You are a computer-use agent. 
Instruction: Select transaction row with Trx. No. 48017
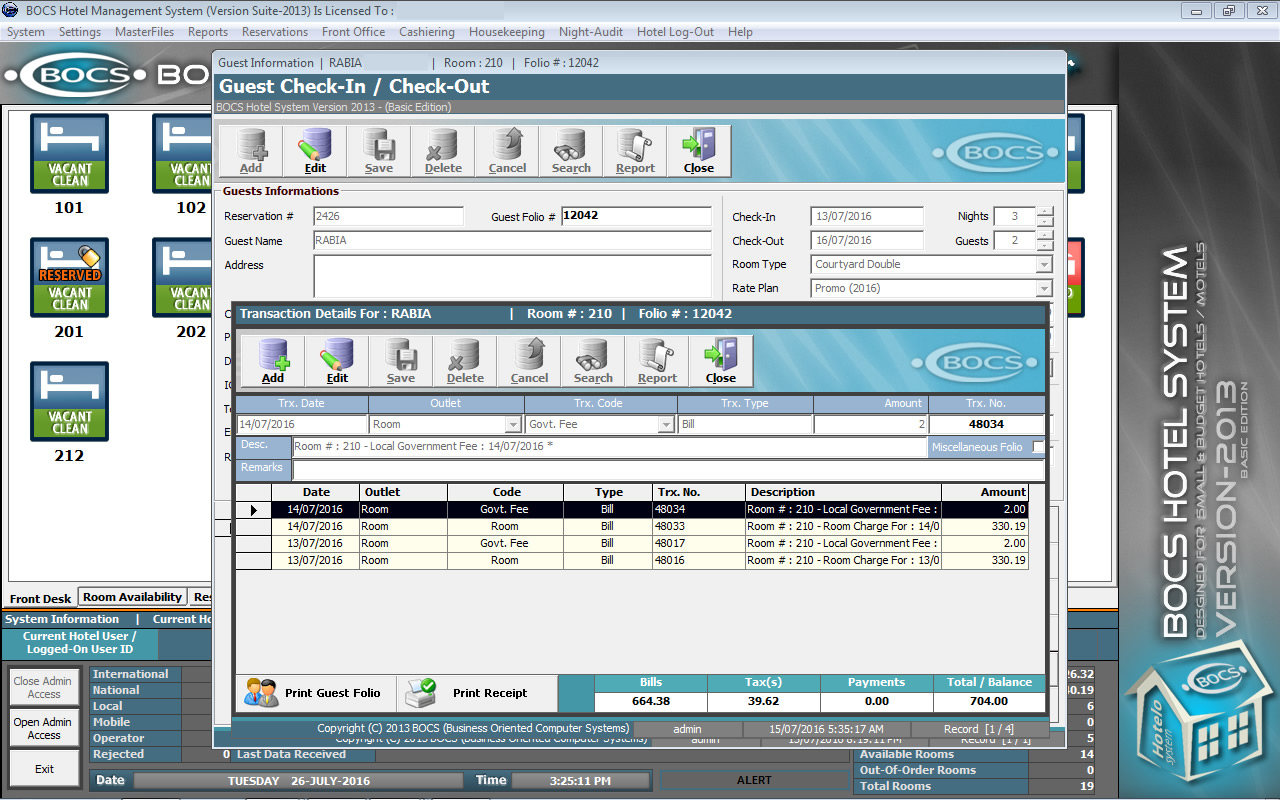(631, 544)
